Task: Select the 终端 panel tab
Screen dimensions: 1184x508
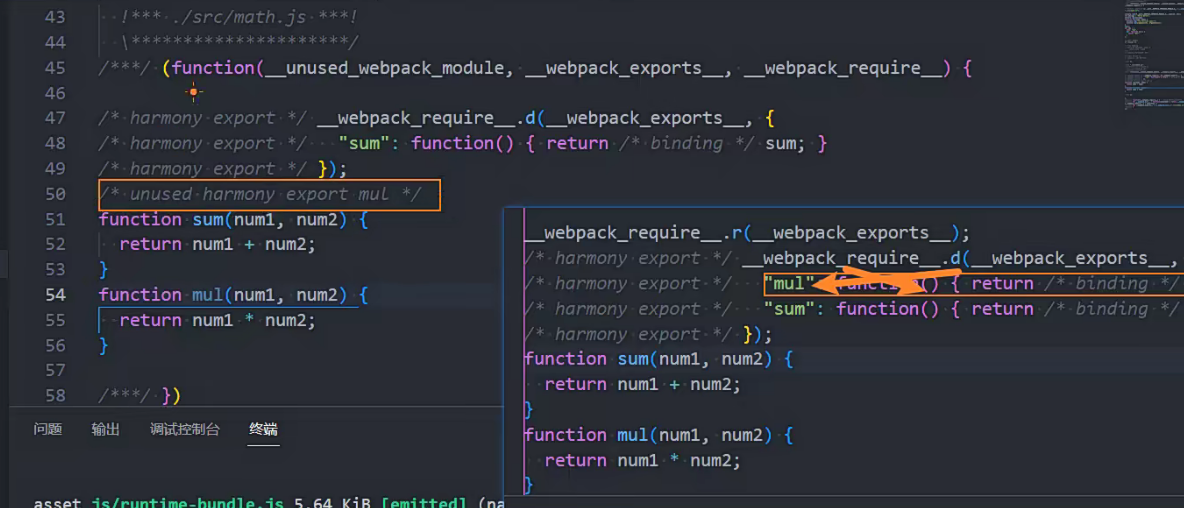Action: click(x=263, y=430)
